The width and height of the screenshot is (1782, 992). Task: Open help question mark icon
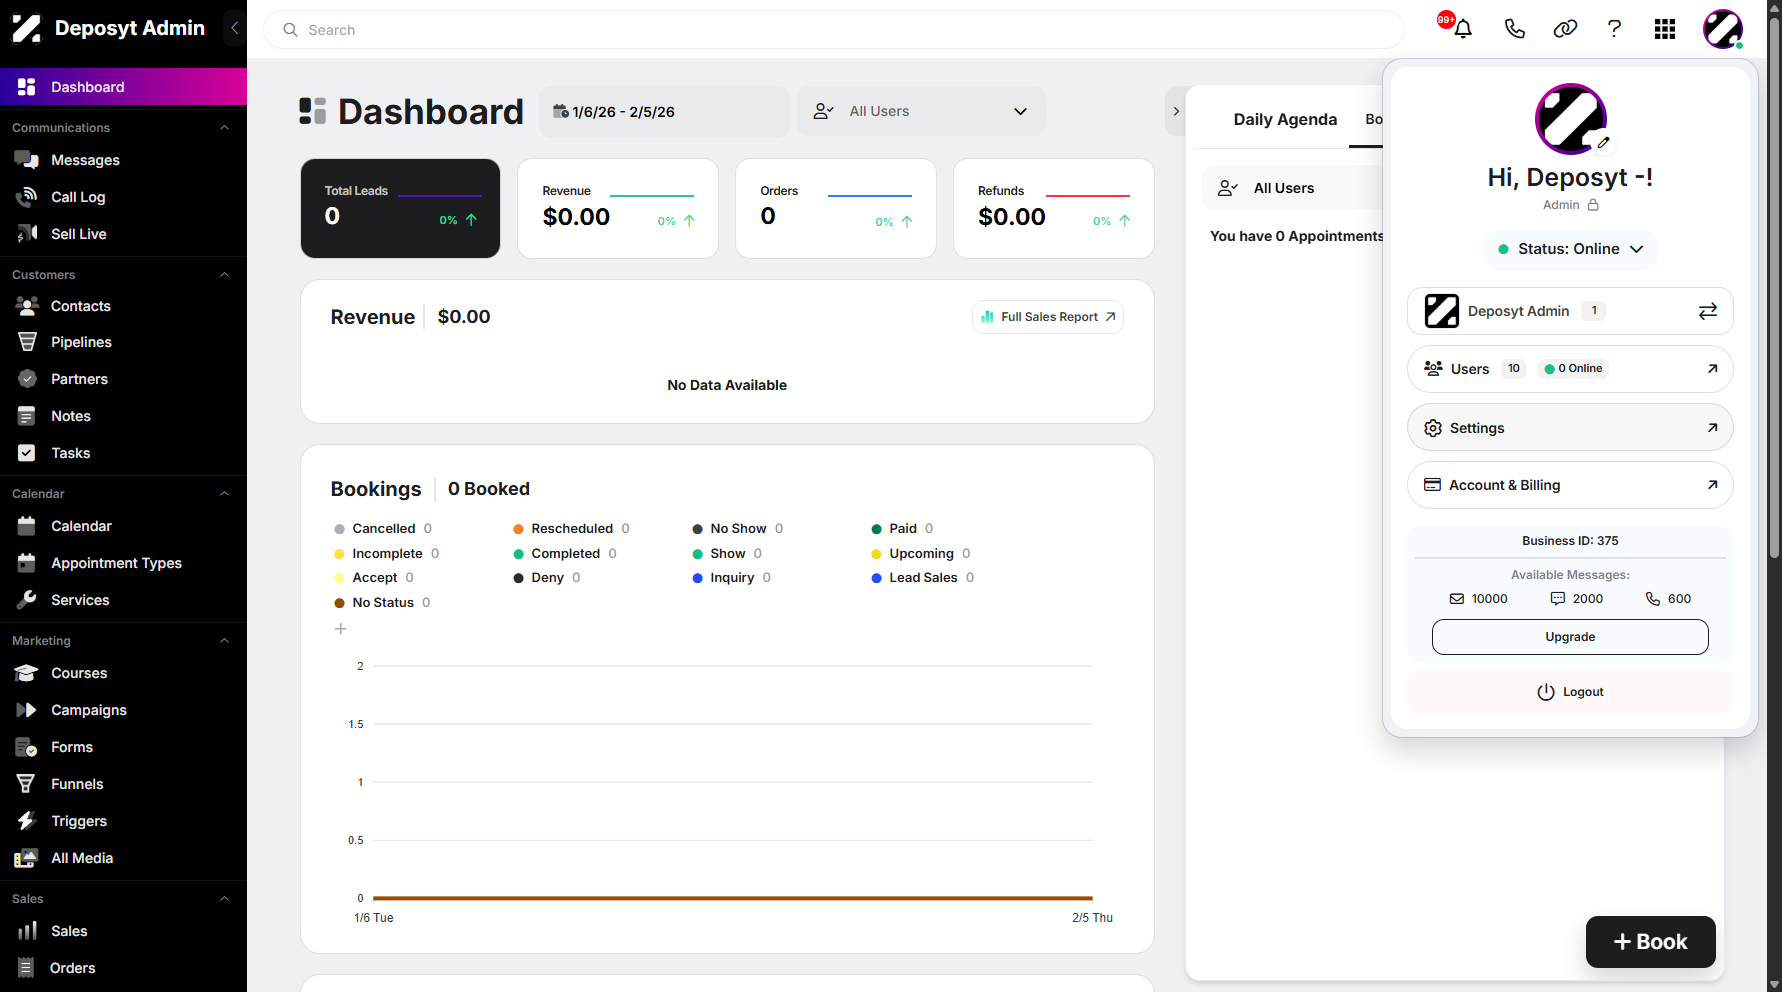1614,29
